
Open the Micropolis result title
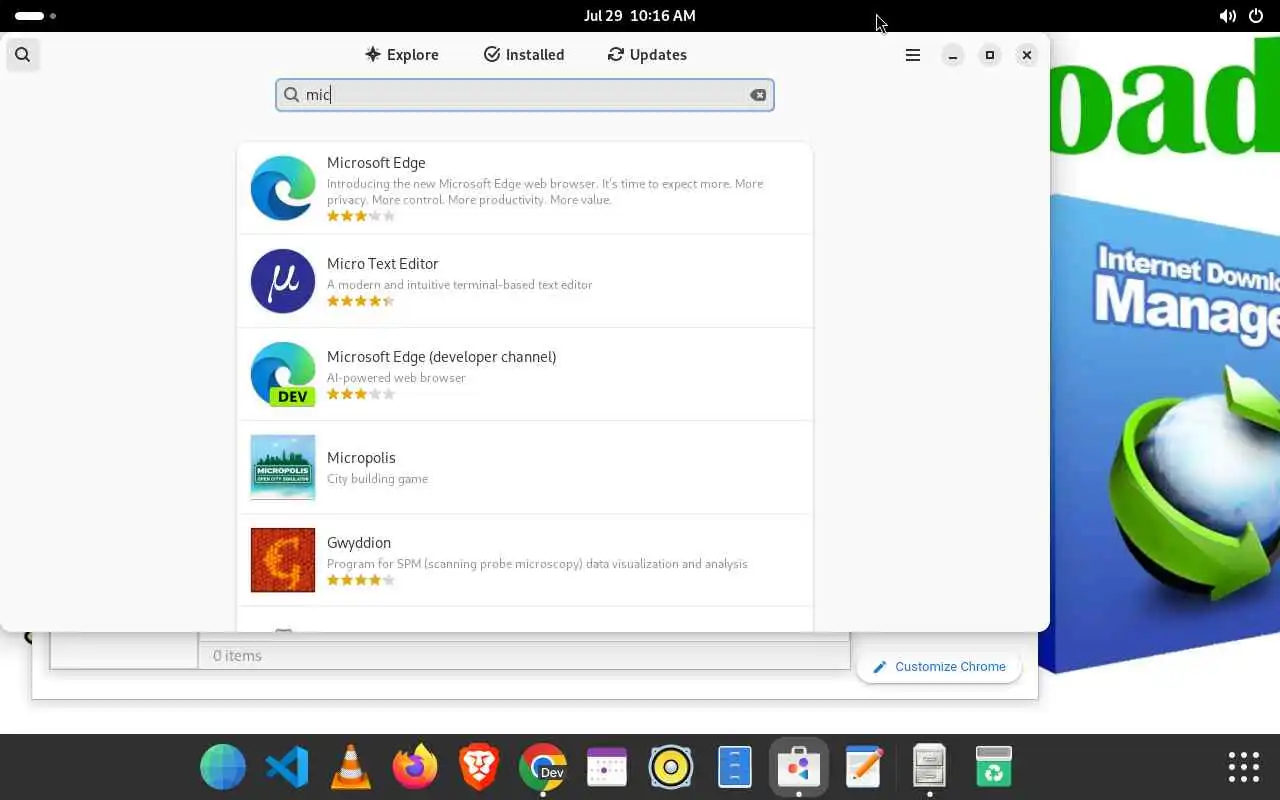tap(361, 458)
